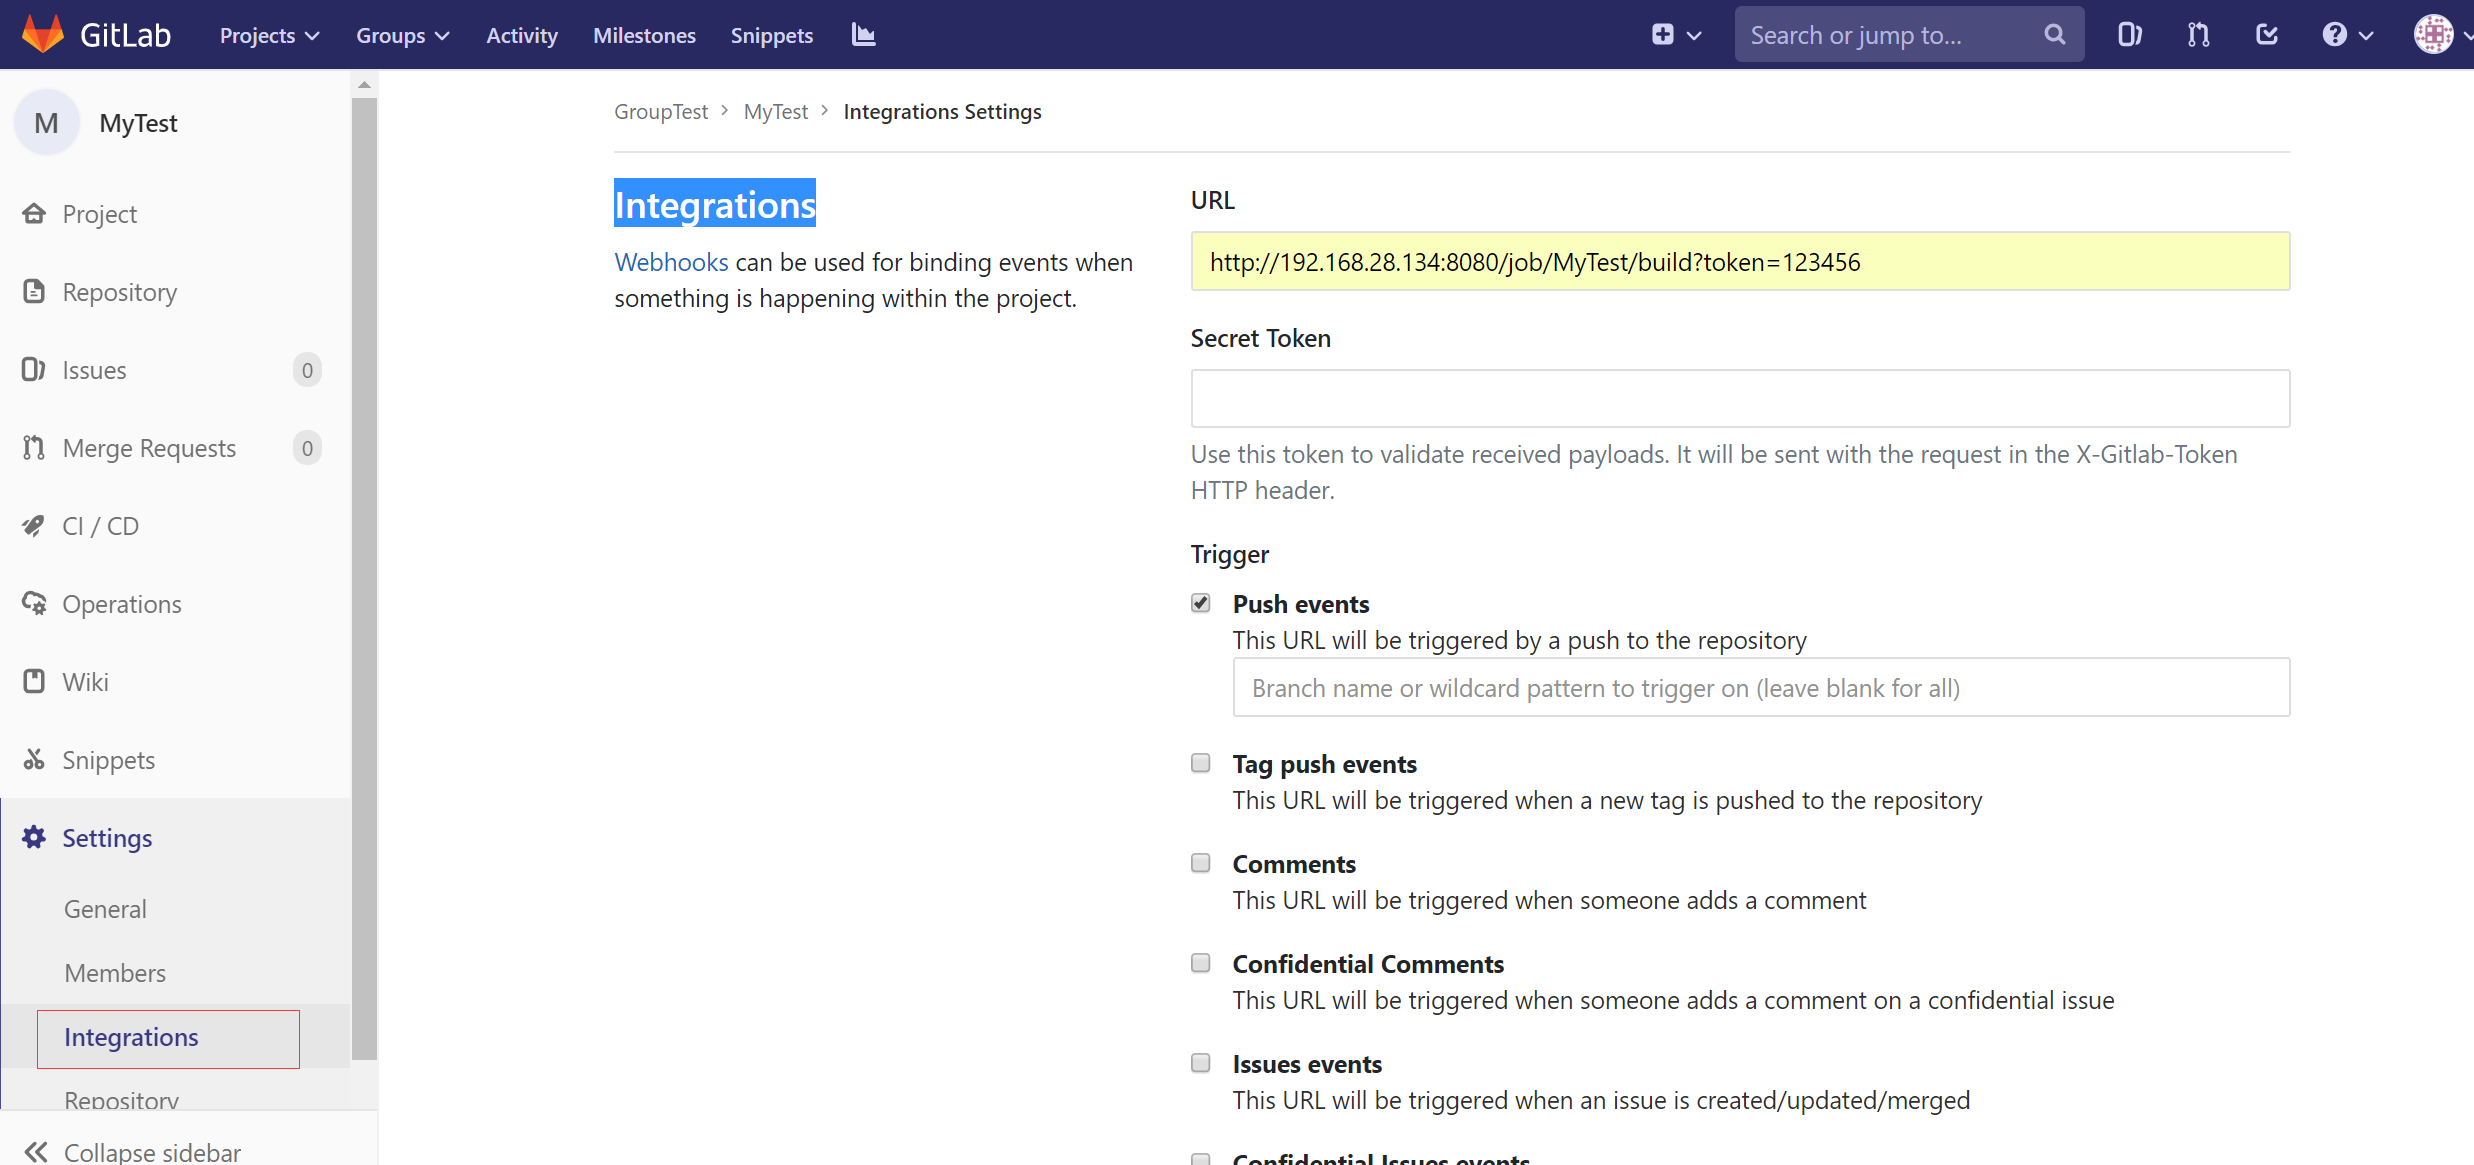
Task: Expand the Projects dropdown in navbar
Action: tap(269, 35)
